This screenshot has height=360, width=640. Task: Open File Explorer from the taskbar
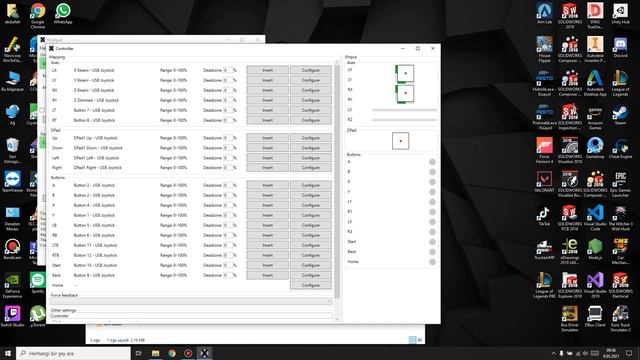[x=156, y=353]
